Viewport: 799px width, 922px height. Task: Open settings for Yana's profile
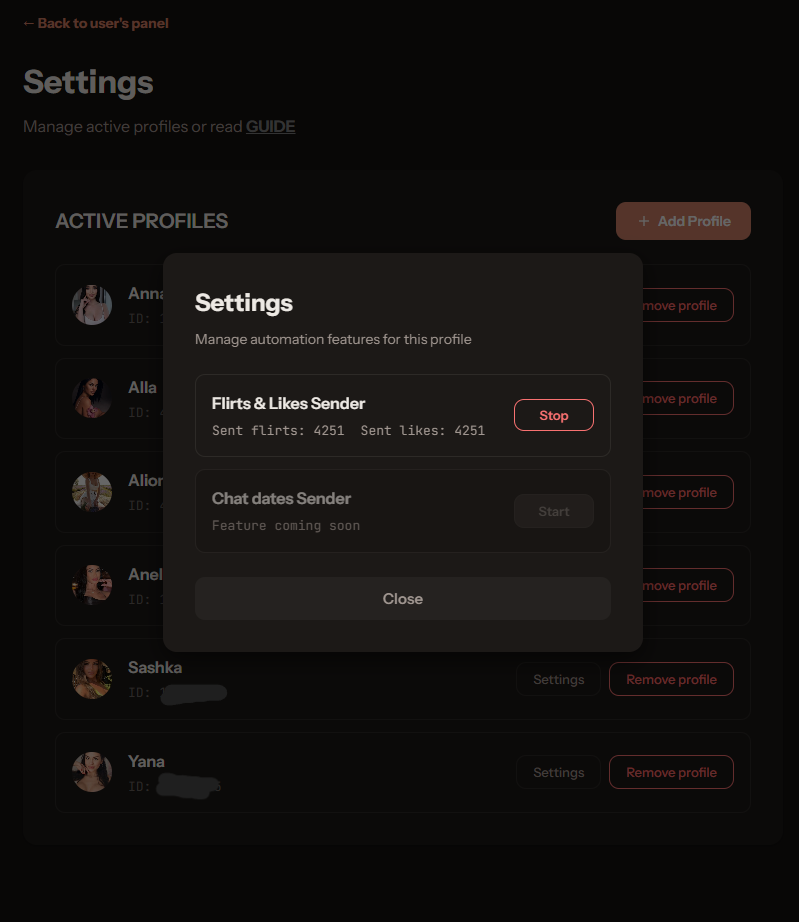[558, 772]
